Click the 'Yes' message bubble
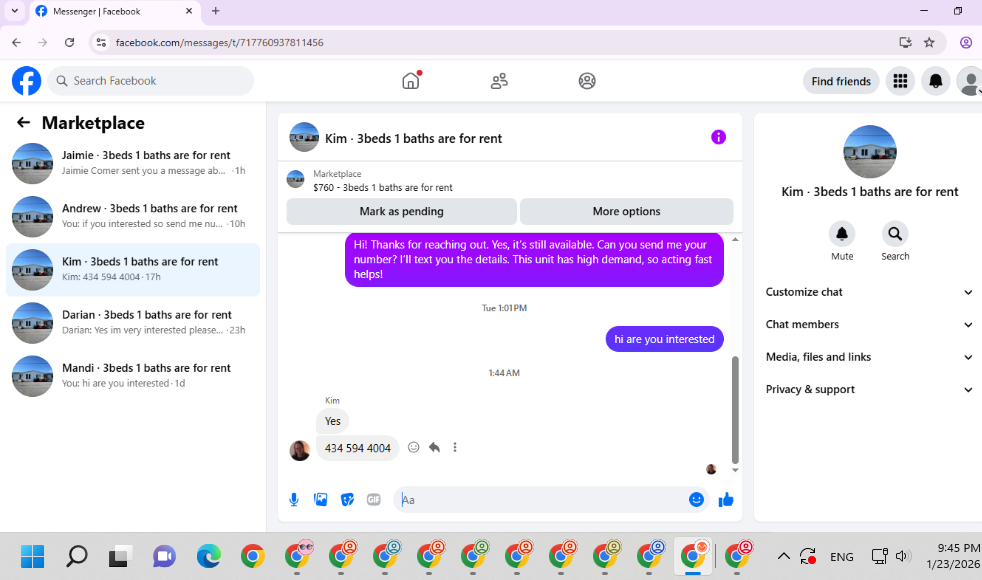The image size is (982, 580). coord(333,421)
